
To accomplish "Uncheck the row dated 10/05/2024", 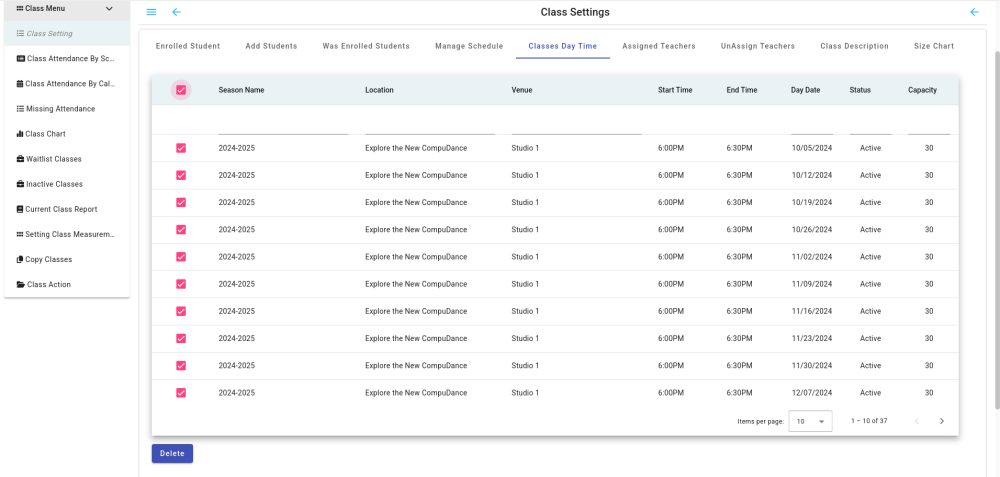I will coord(181,148).
